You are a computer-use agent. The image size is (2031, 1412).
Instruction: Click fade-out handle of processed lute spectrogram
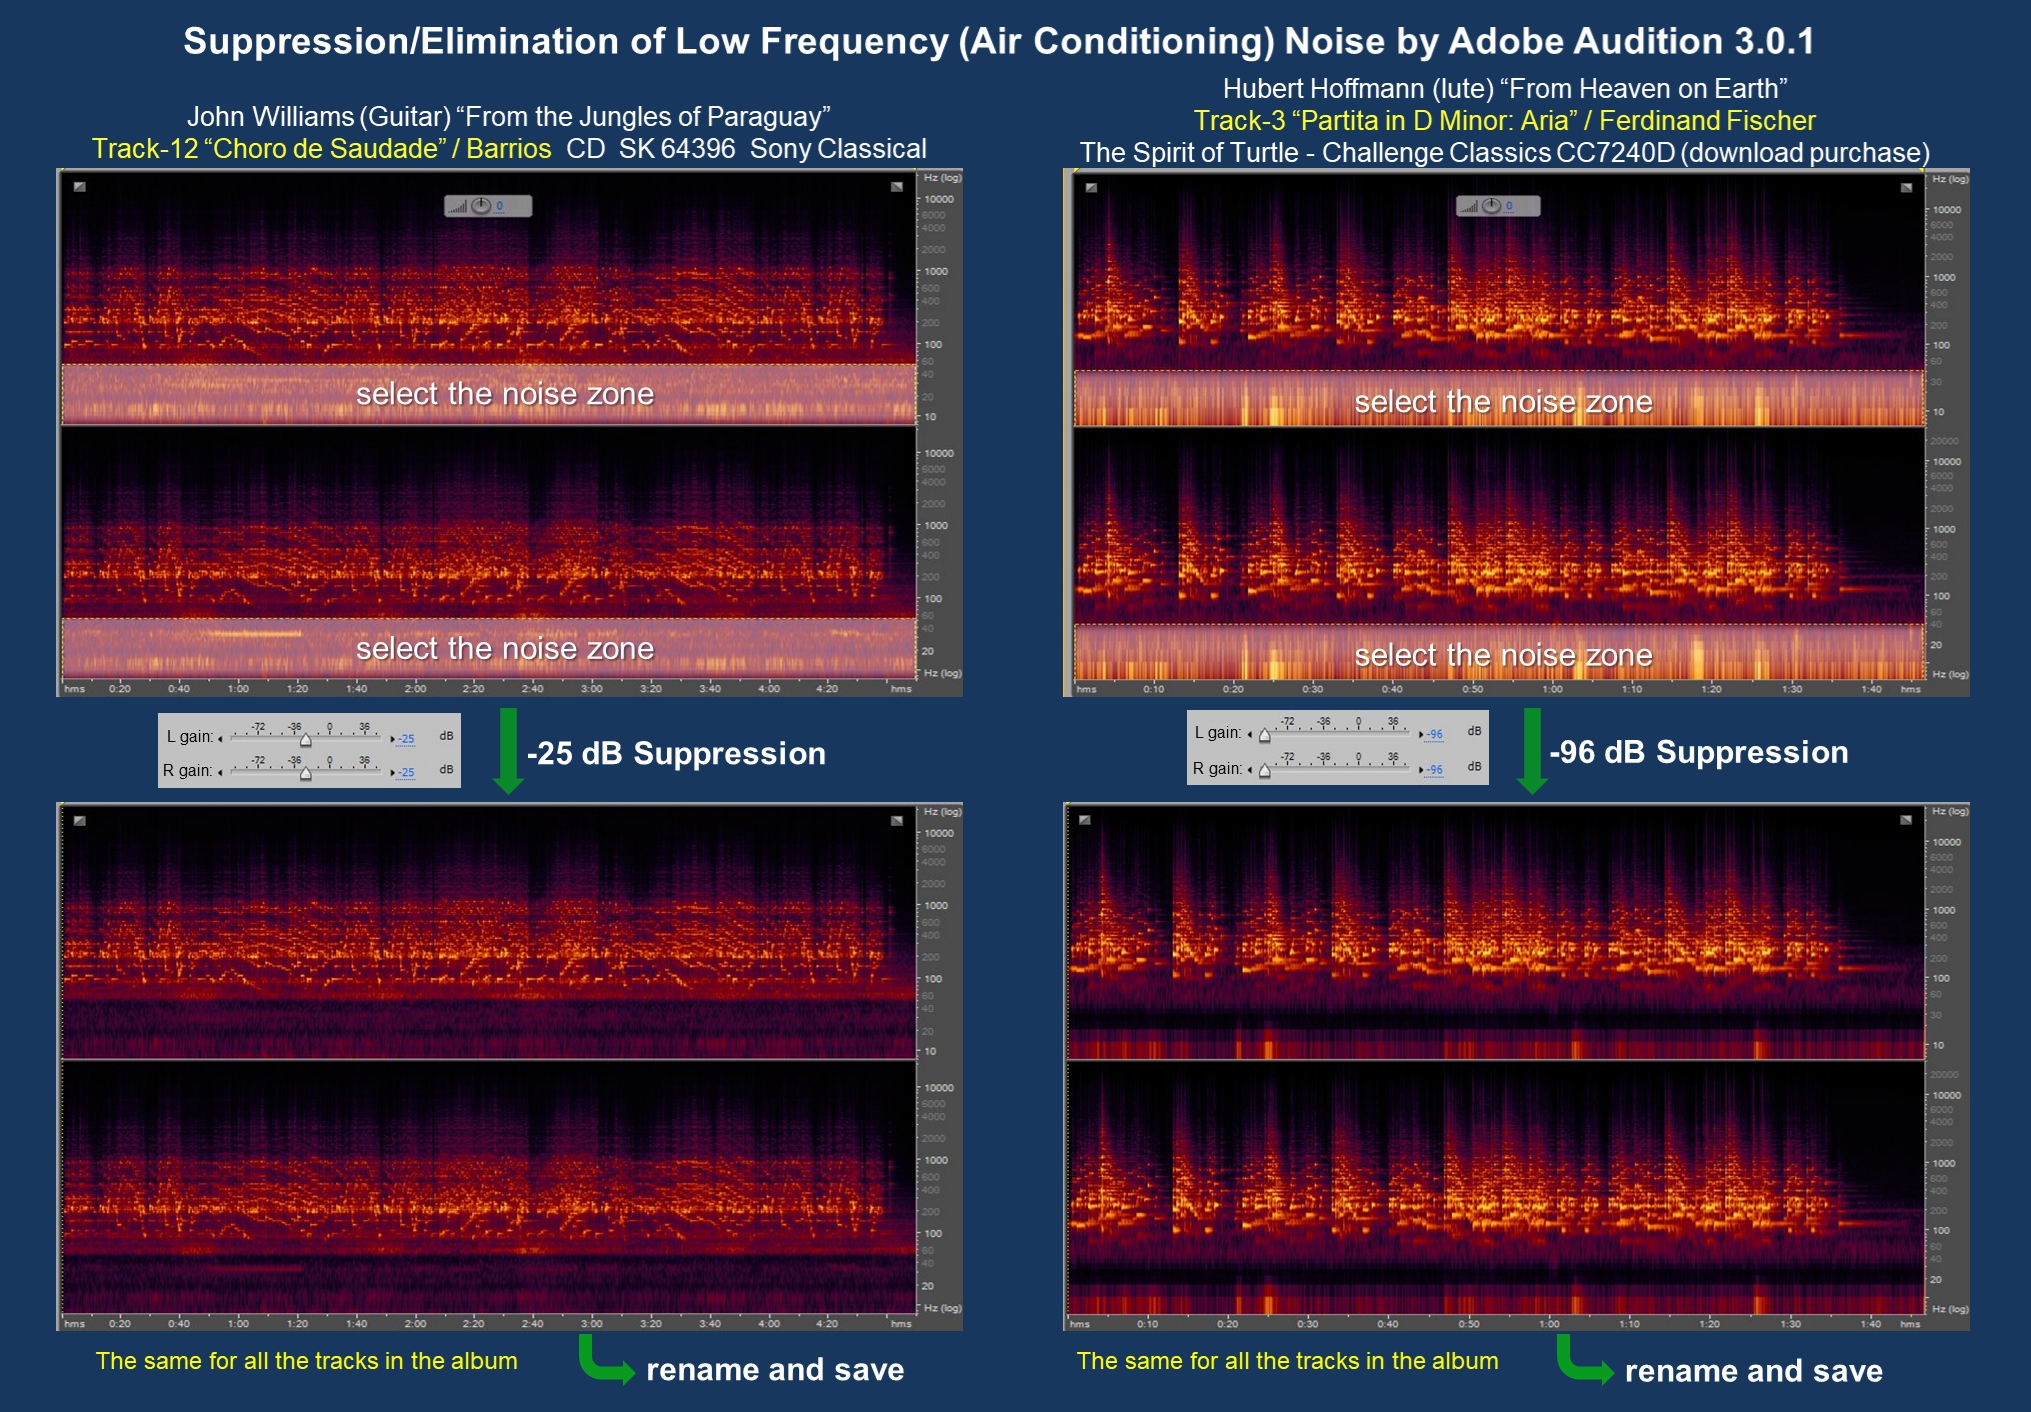tap(1906, 820)
